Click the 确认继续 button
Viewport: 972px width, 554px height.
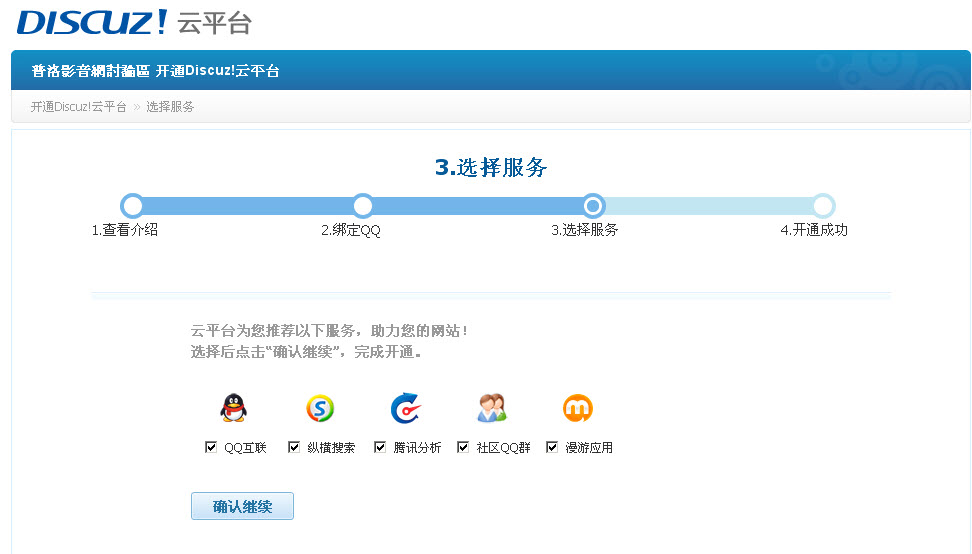click(x=242, y=506)
